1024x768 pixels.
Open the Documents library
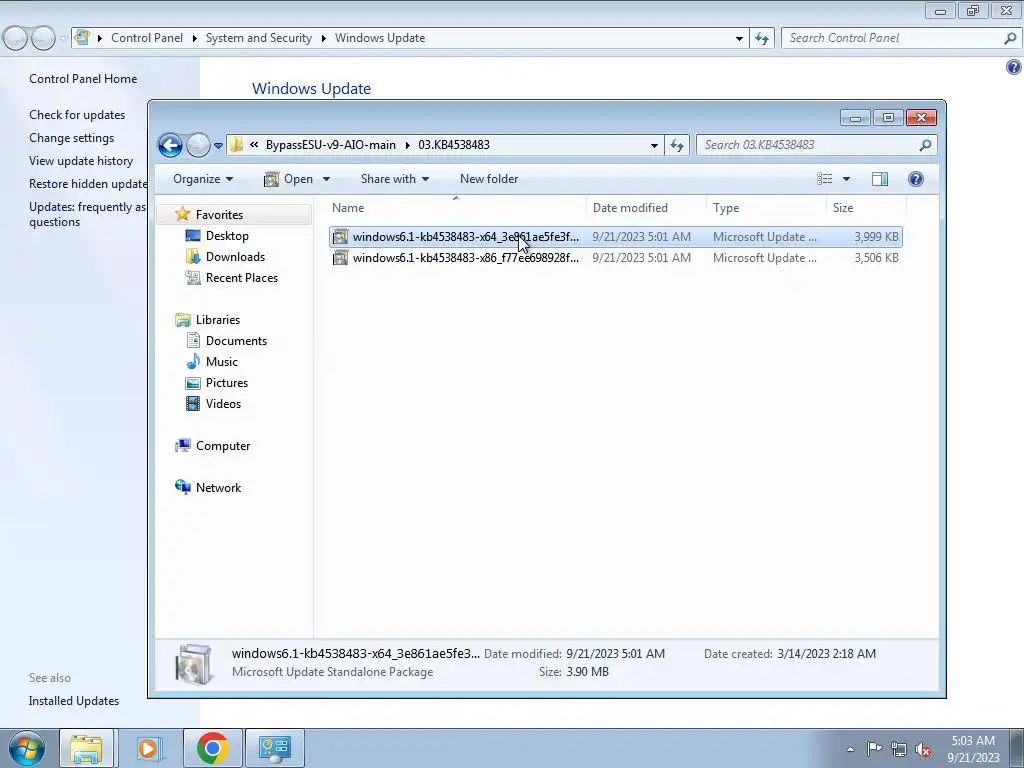(x=236, y=341)
